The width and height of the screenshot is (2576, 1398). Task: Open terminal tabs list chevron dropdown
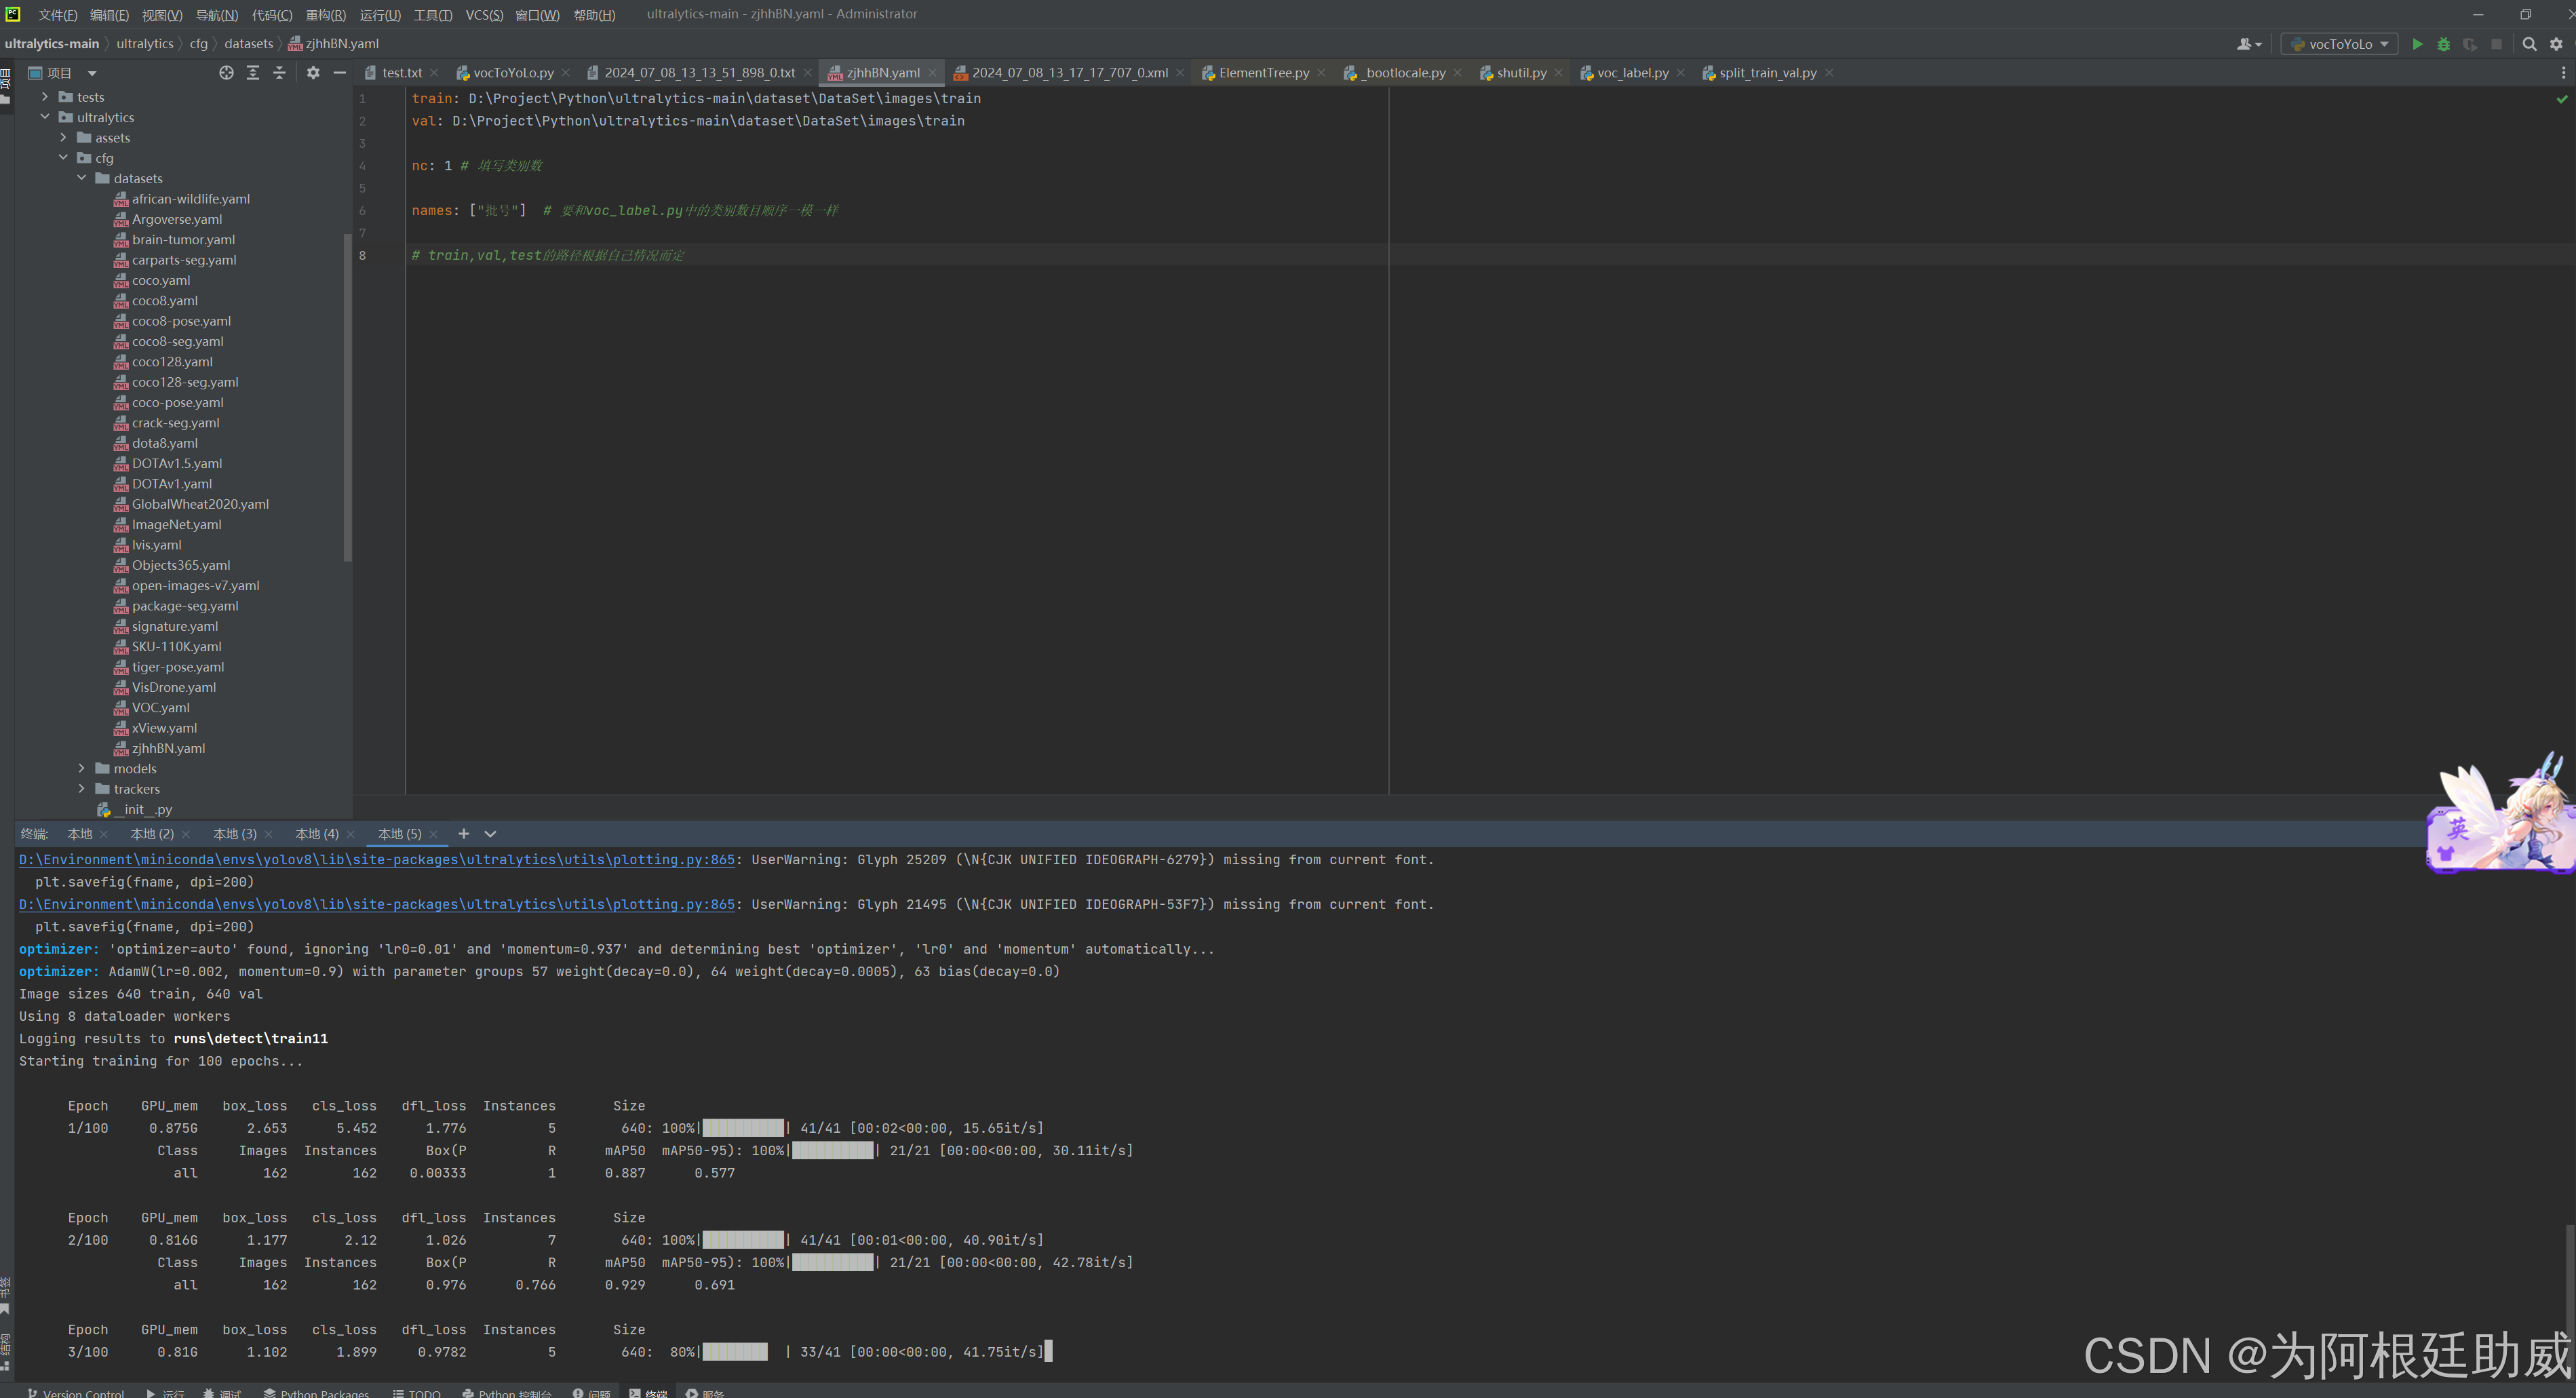point(490,834)
